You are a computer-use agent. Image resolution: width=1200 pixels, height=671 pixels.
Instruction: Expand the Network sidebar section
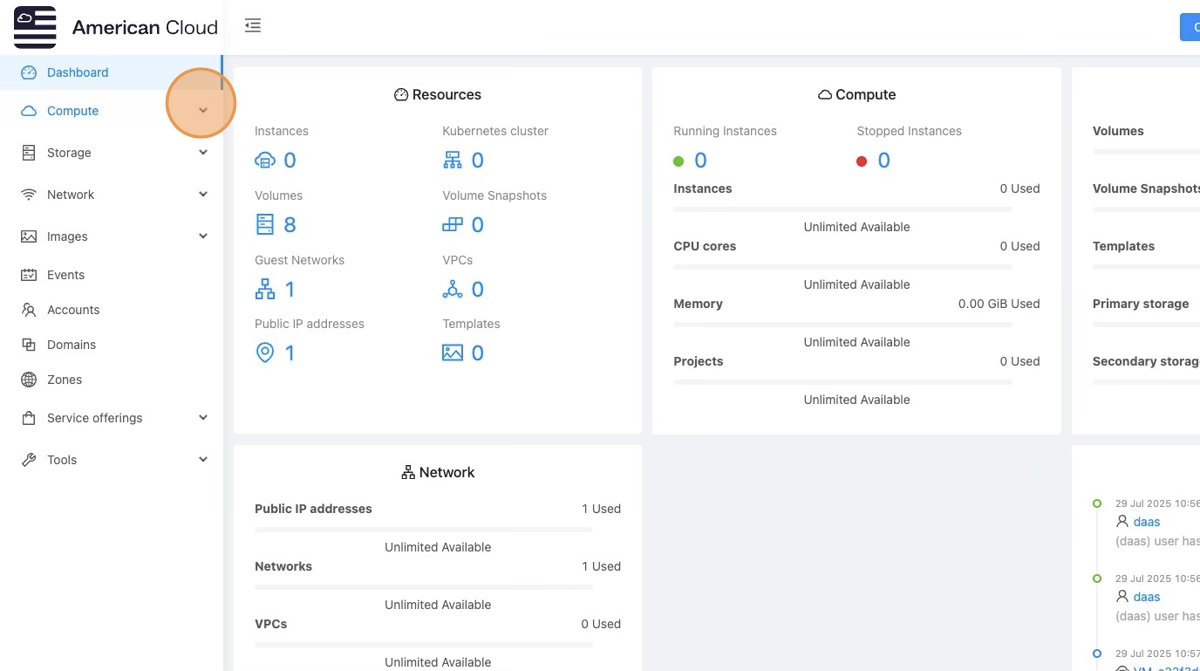pos(203,195)
